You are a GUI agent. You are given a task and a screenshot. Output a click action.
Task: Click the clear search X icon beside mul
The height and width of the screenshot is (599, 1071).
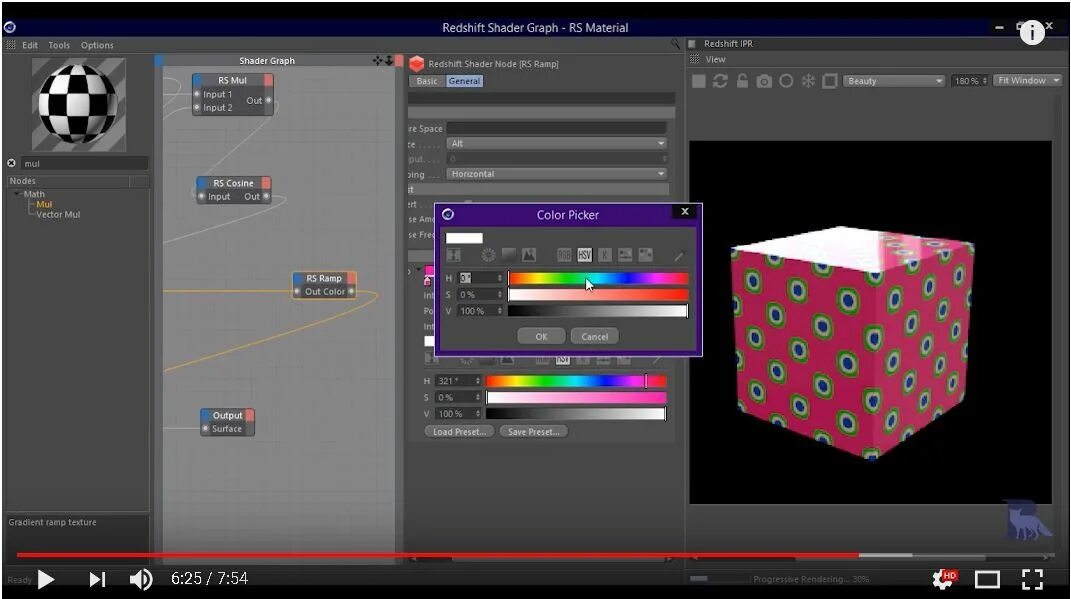coord(12,163)
